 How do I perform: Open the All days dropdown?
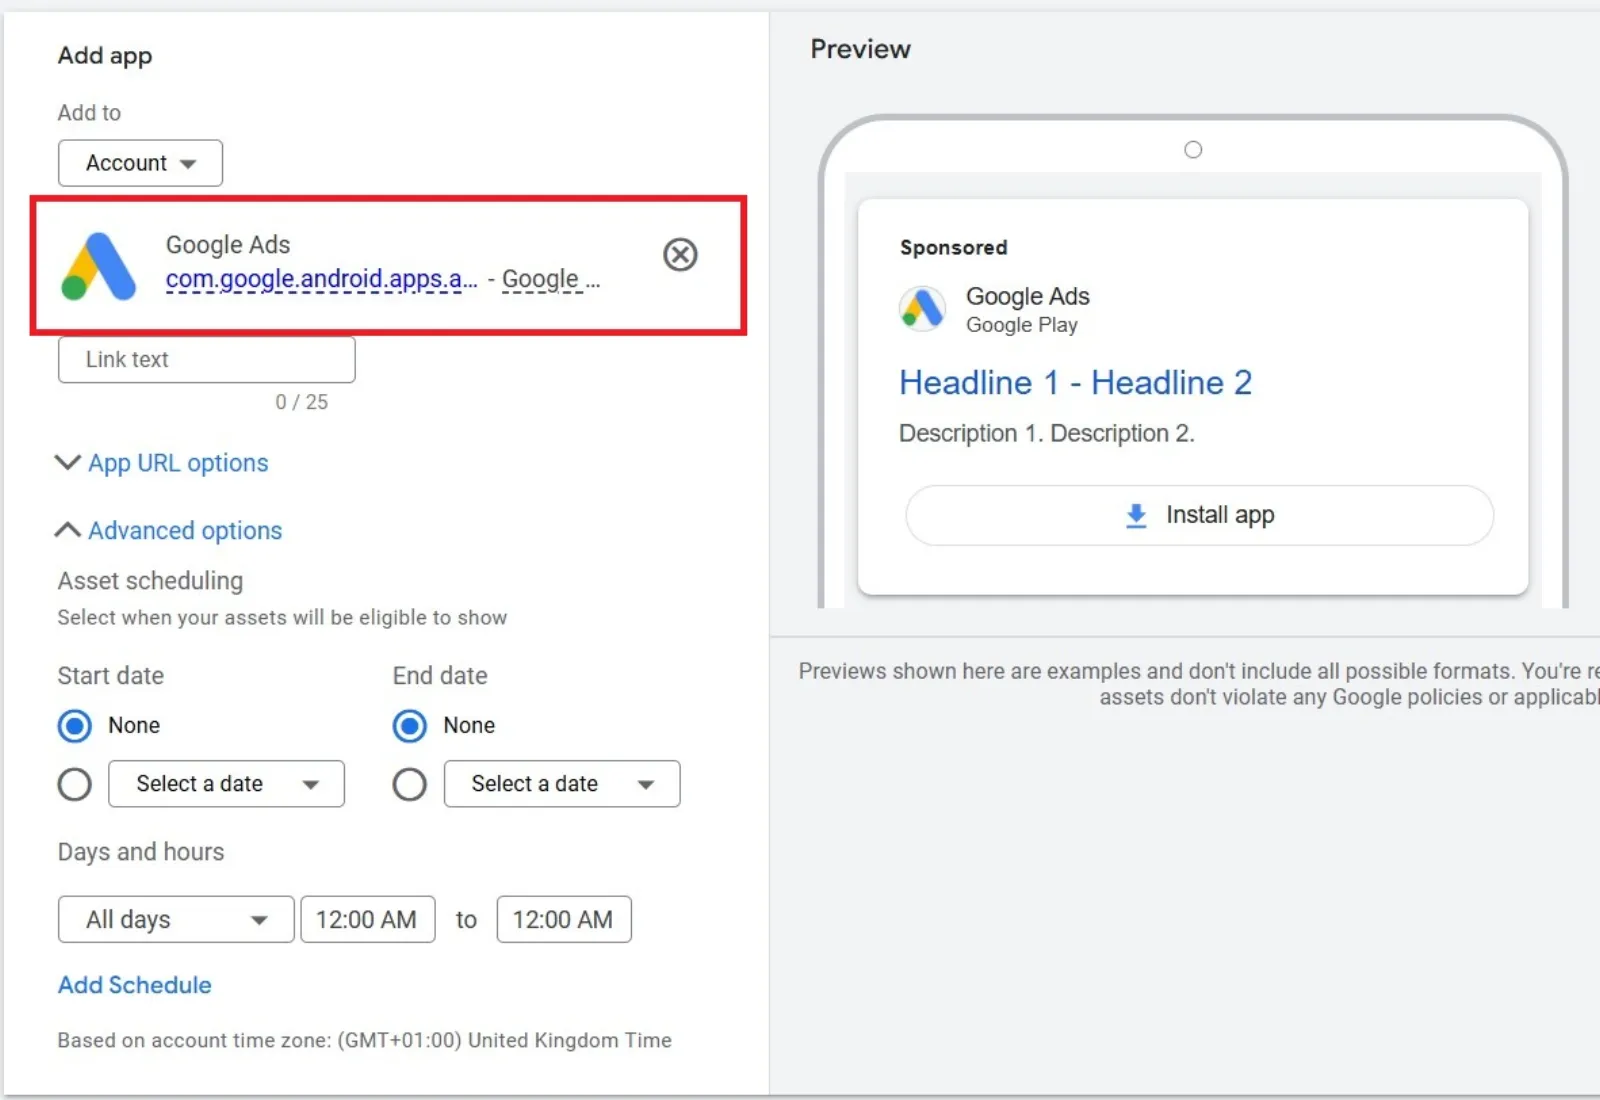[x=176, y=919]
